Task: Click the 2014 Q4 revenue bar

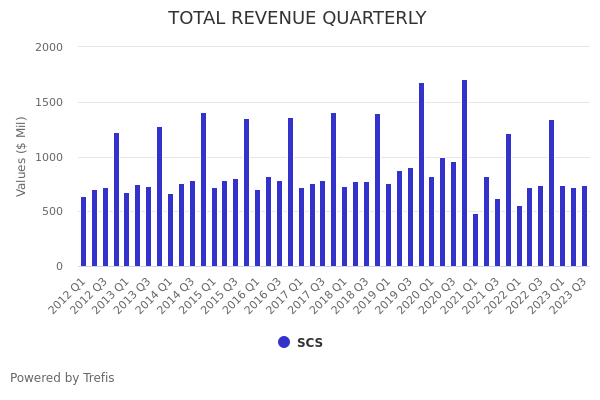Action: click(x=203, y=190)
